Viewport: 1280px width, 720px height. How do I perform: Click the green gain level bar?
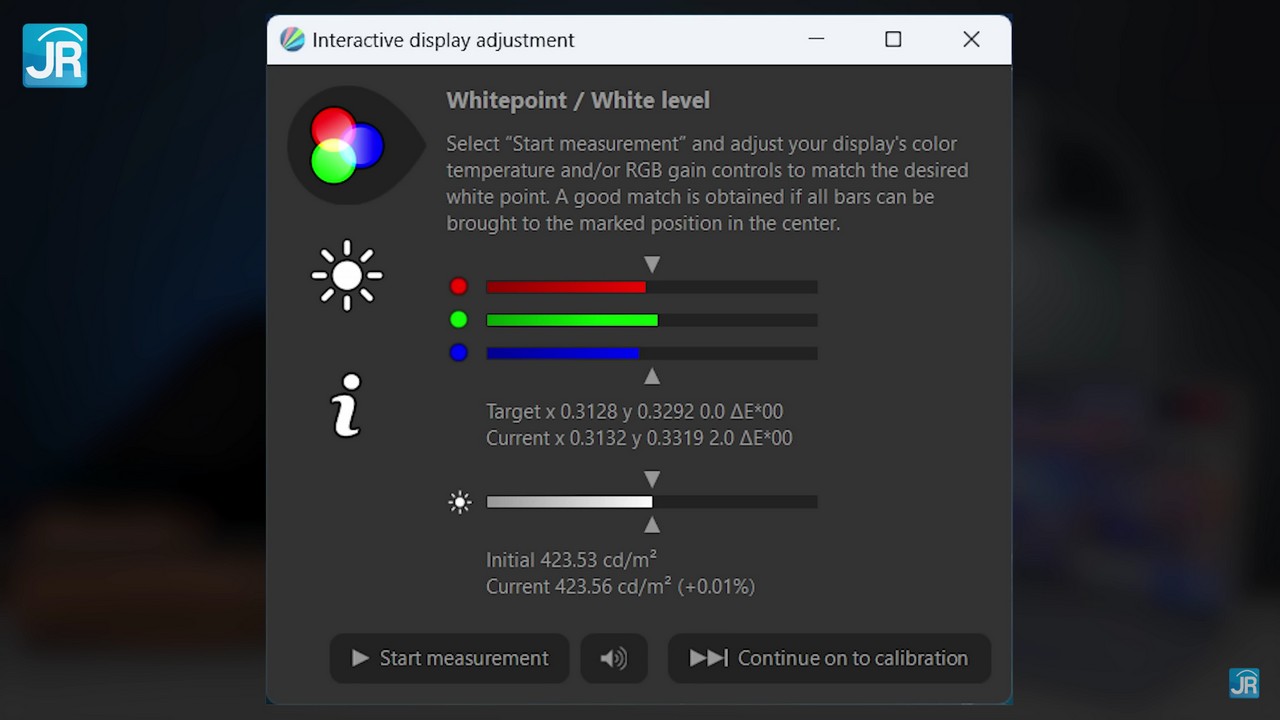651,320
